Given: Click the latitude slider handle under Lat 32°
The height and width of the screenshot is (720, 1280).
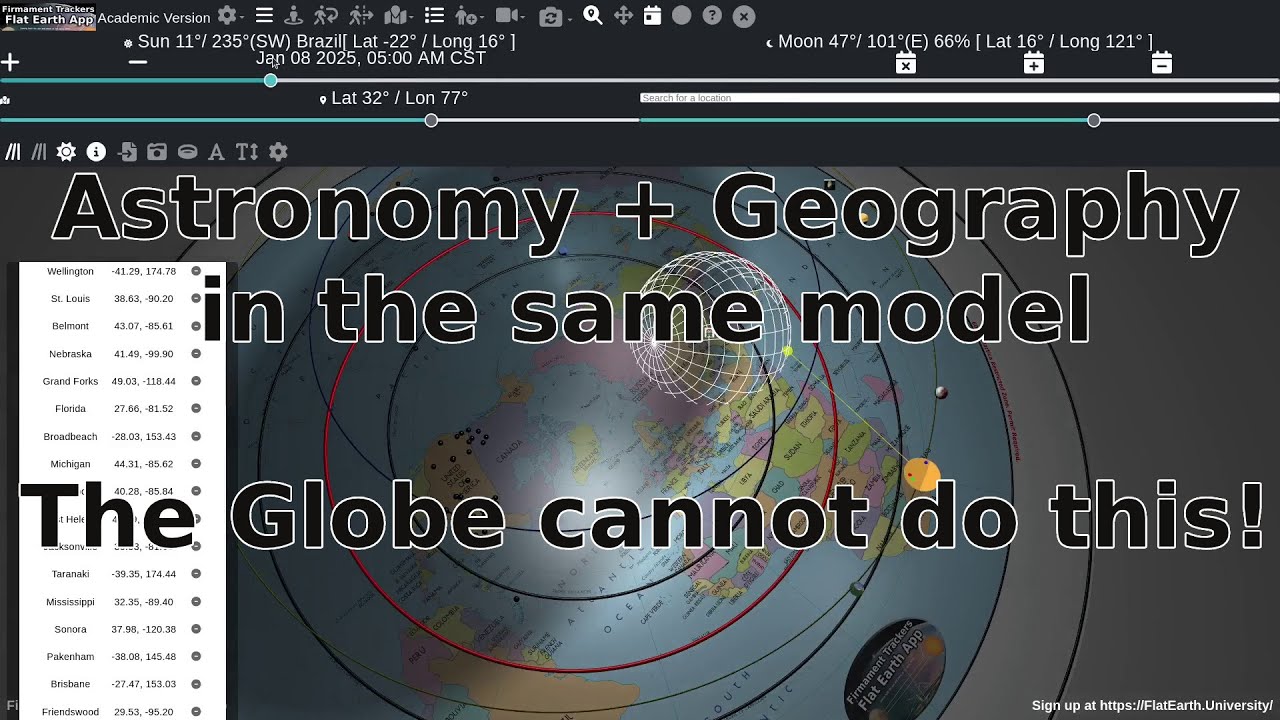Looking at the screenshot, I should point(431,120).
